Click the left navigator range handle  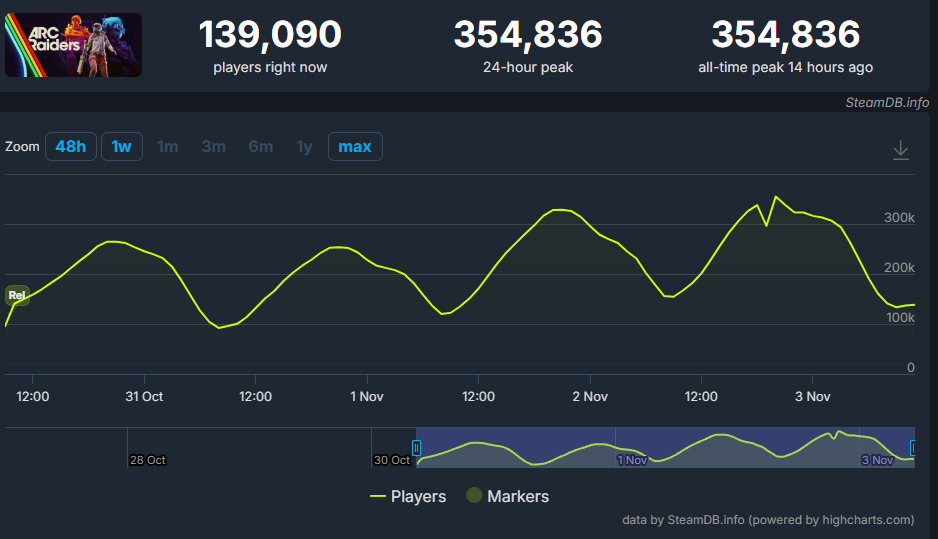[417, 447]
